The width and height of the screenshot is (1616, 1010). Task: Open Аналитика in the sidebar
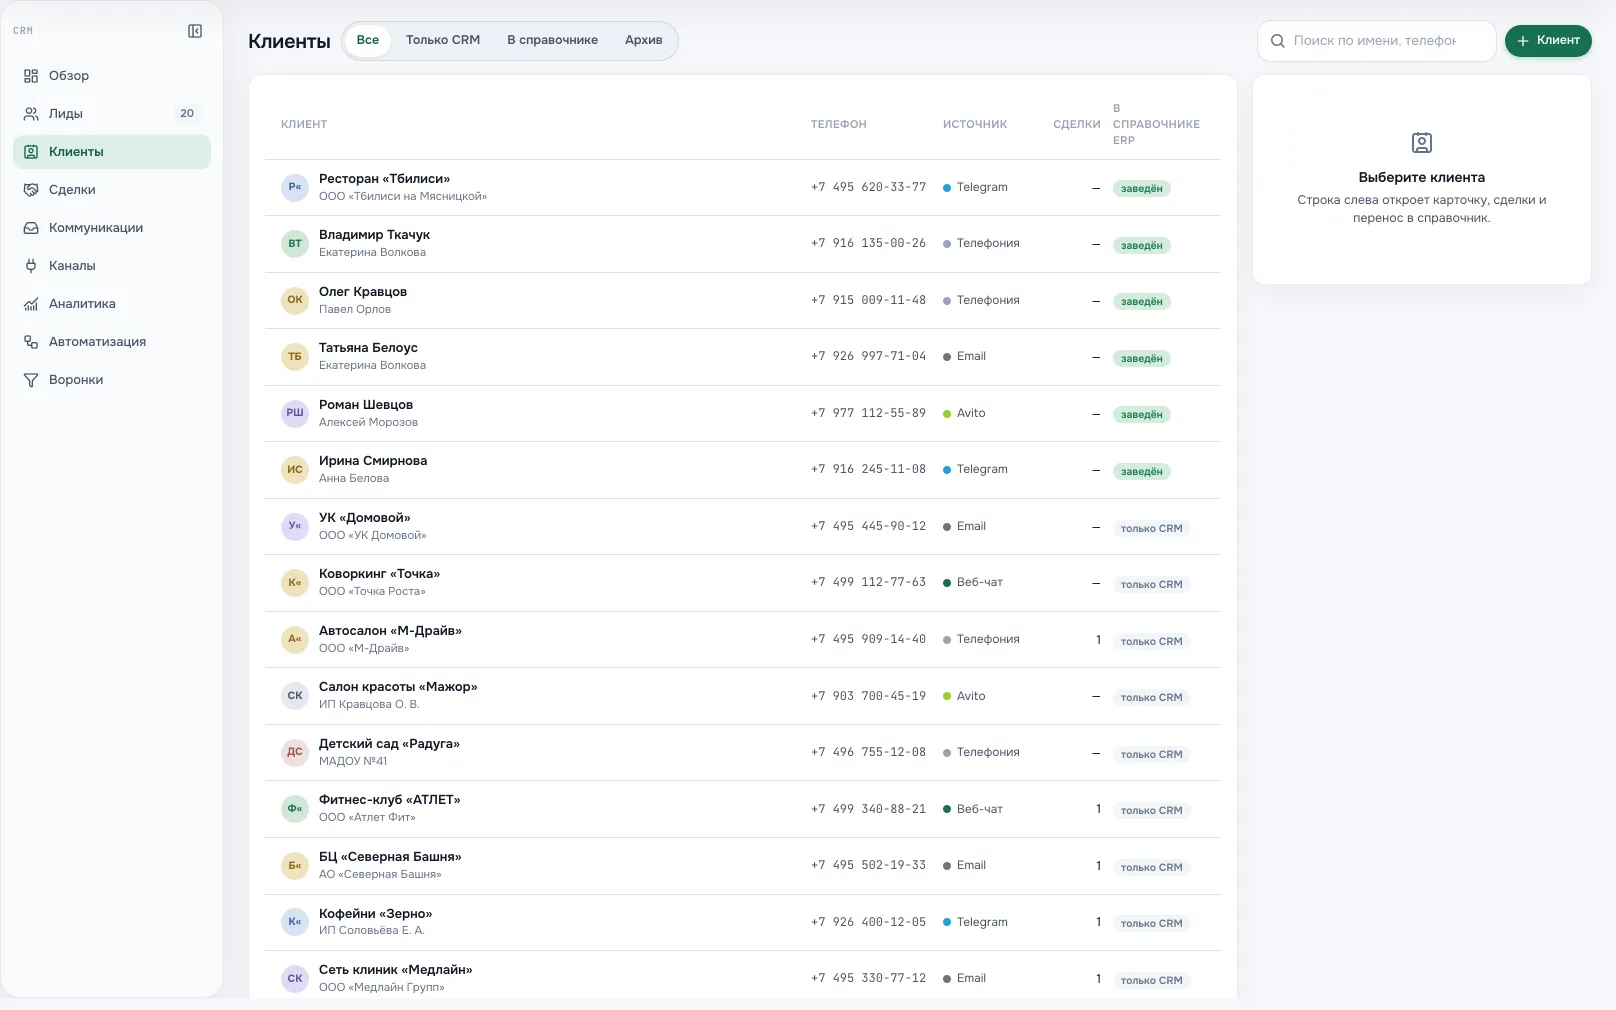click(112, 304)
